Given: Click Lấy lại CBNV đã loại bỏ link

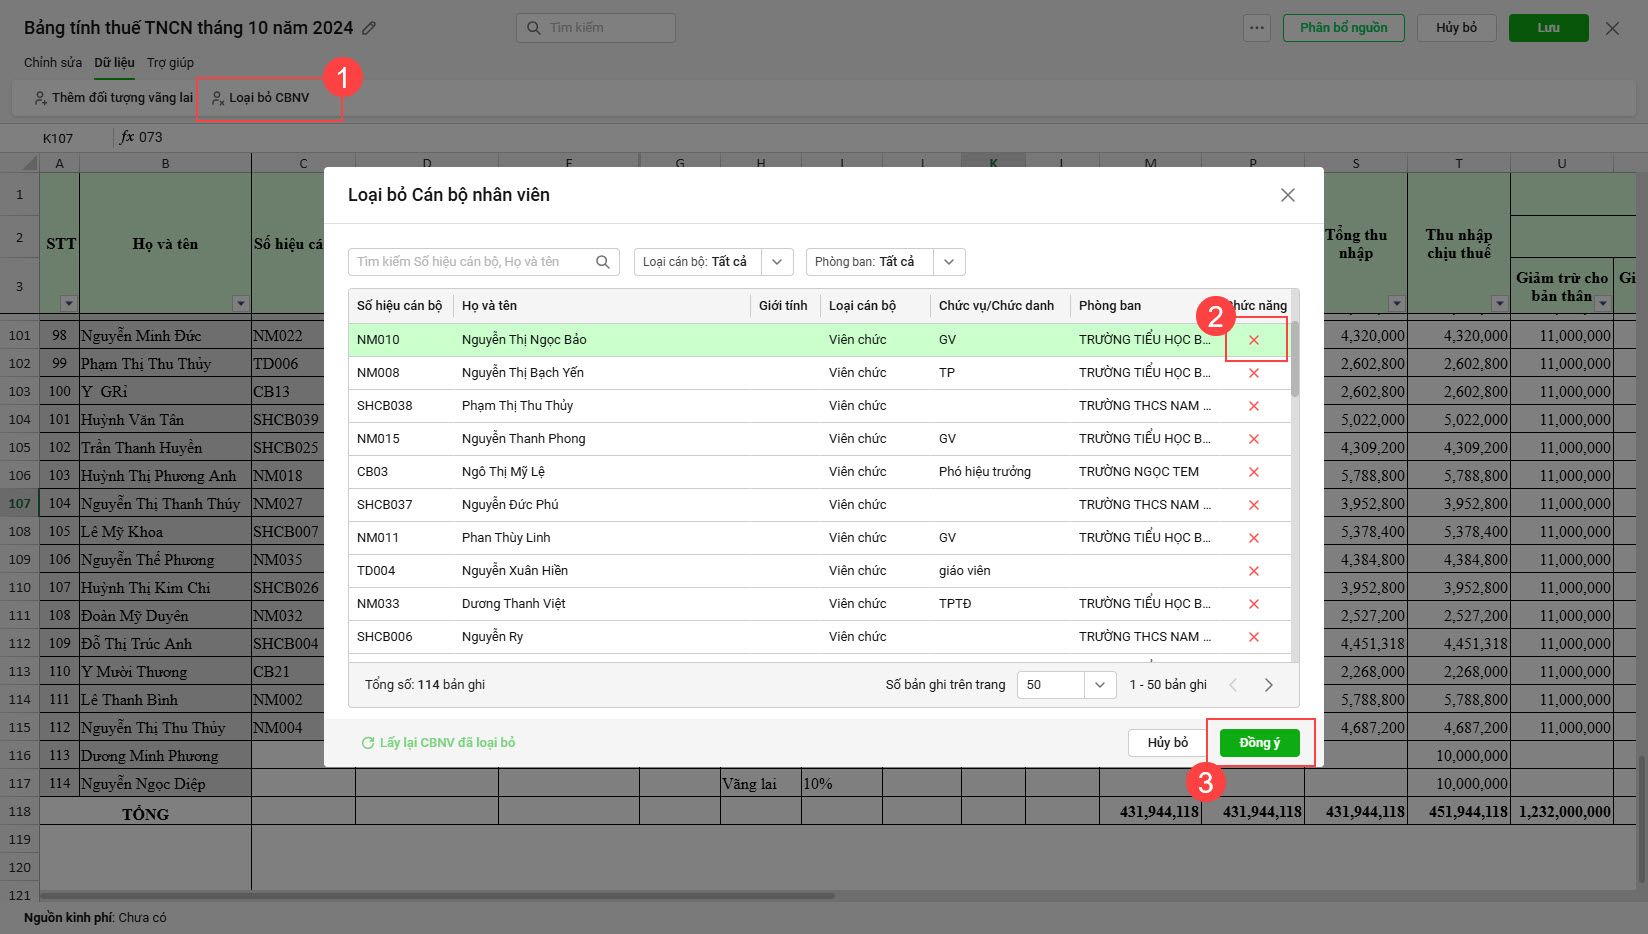Looking at the screenshot, I should [438, 743].
